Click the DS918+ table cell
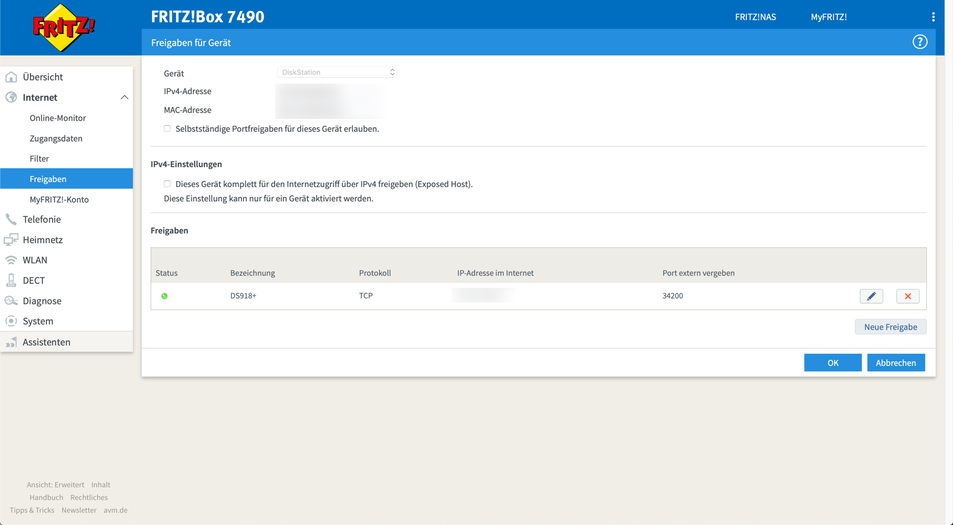Image resolution: width=953 pixels, height=525 pixels. click(x=243, y=296)
